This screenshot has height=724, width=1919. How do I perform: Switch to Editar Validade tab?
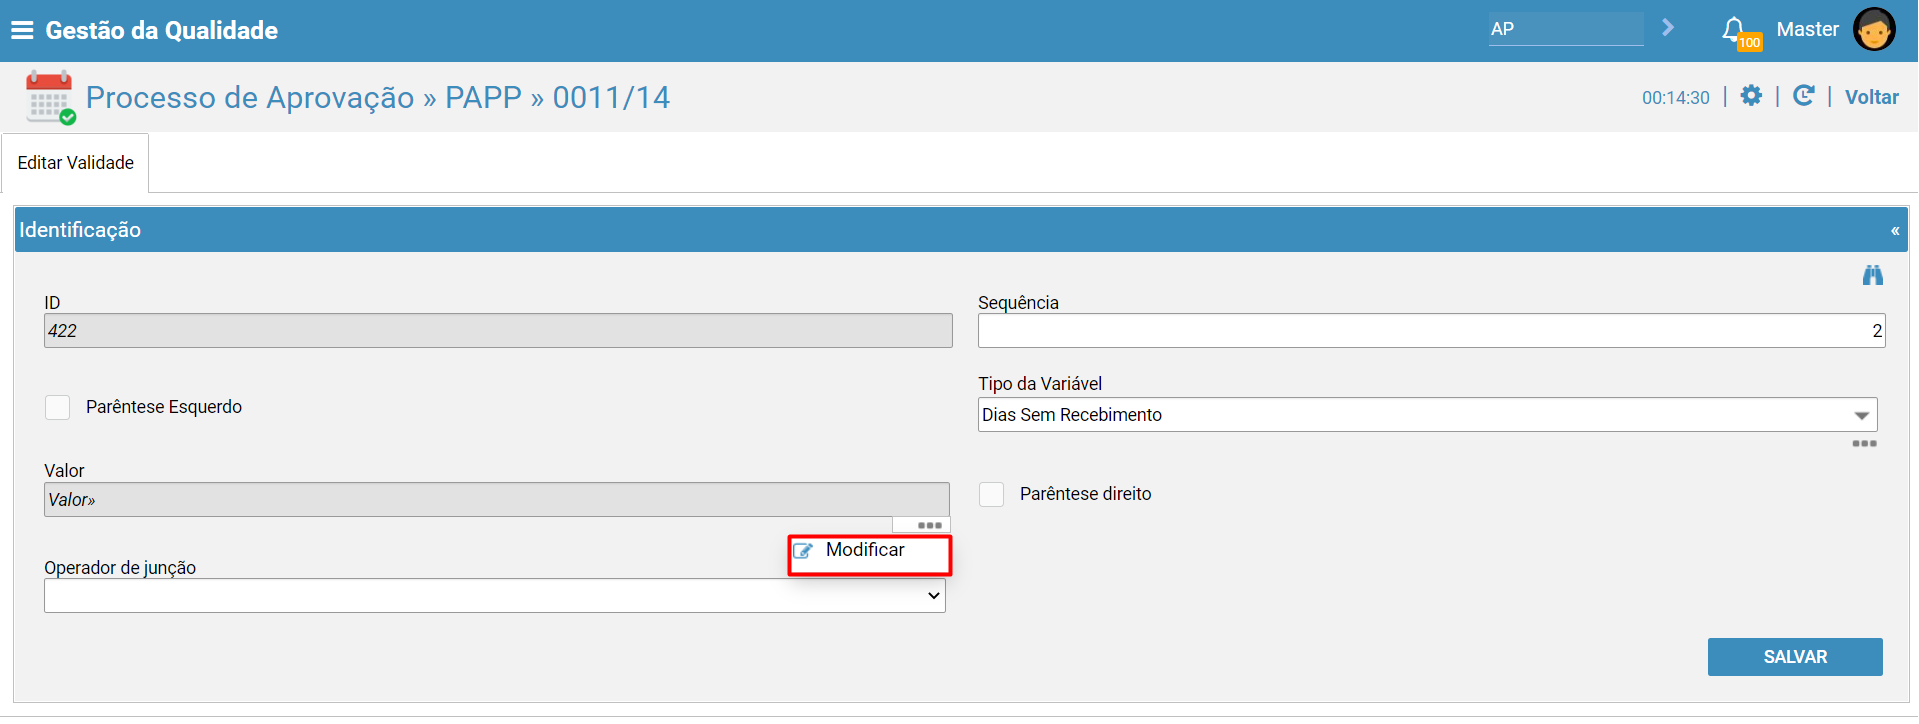[75, 163]
